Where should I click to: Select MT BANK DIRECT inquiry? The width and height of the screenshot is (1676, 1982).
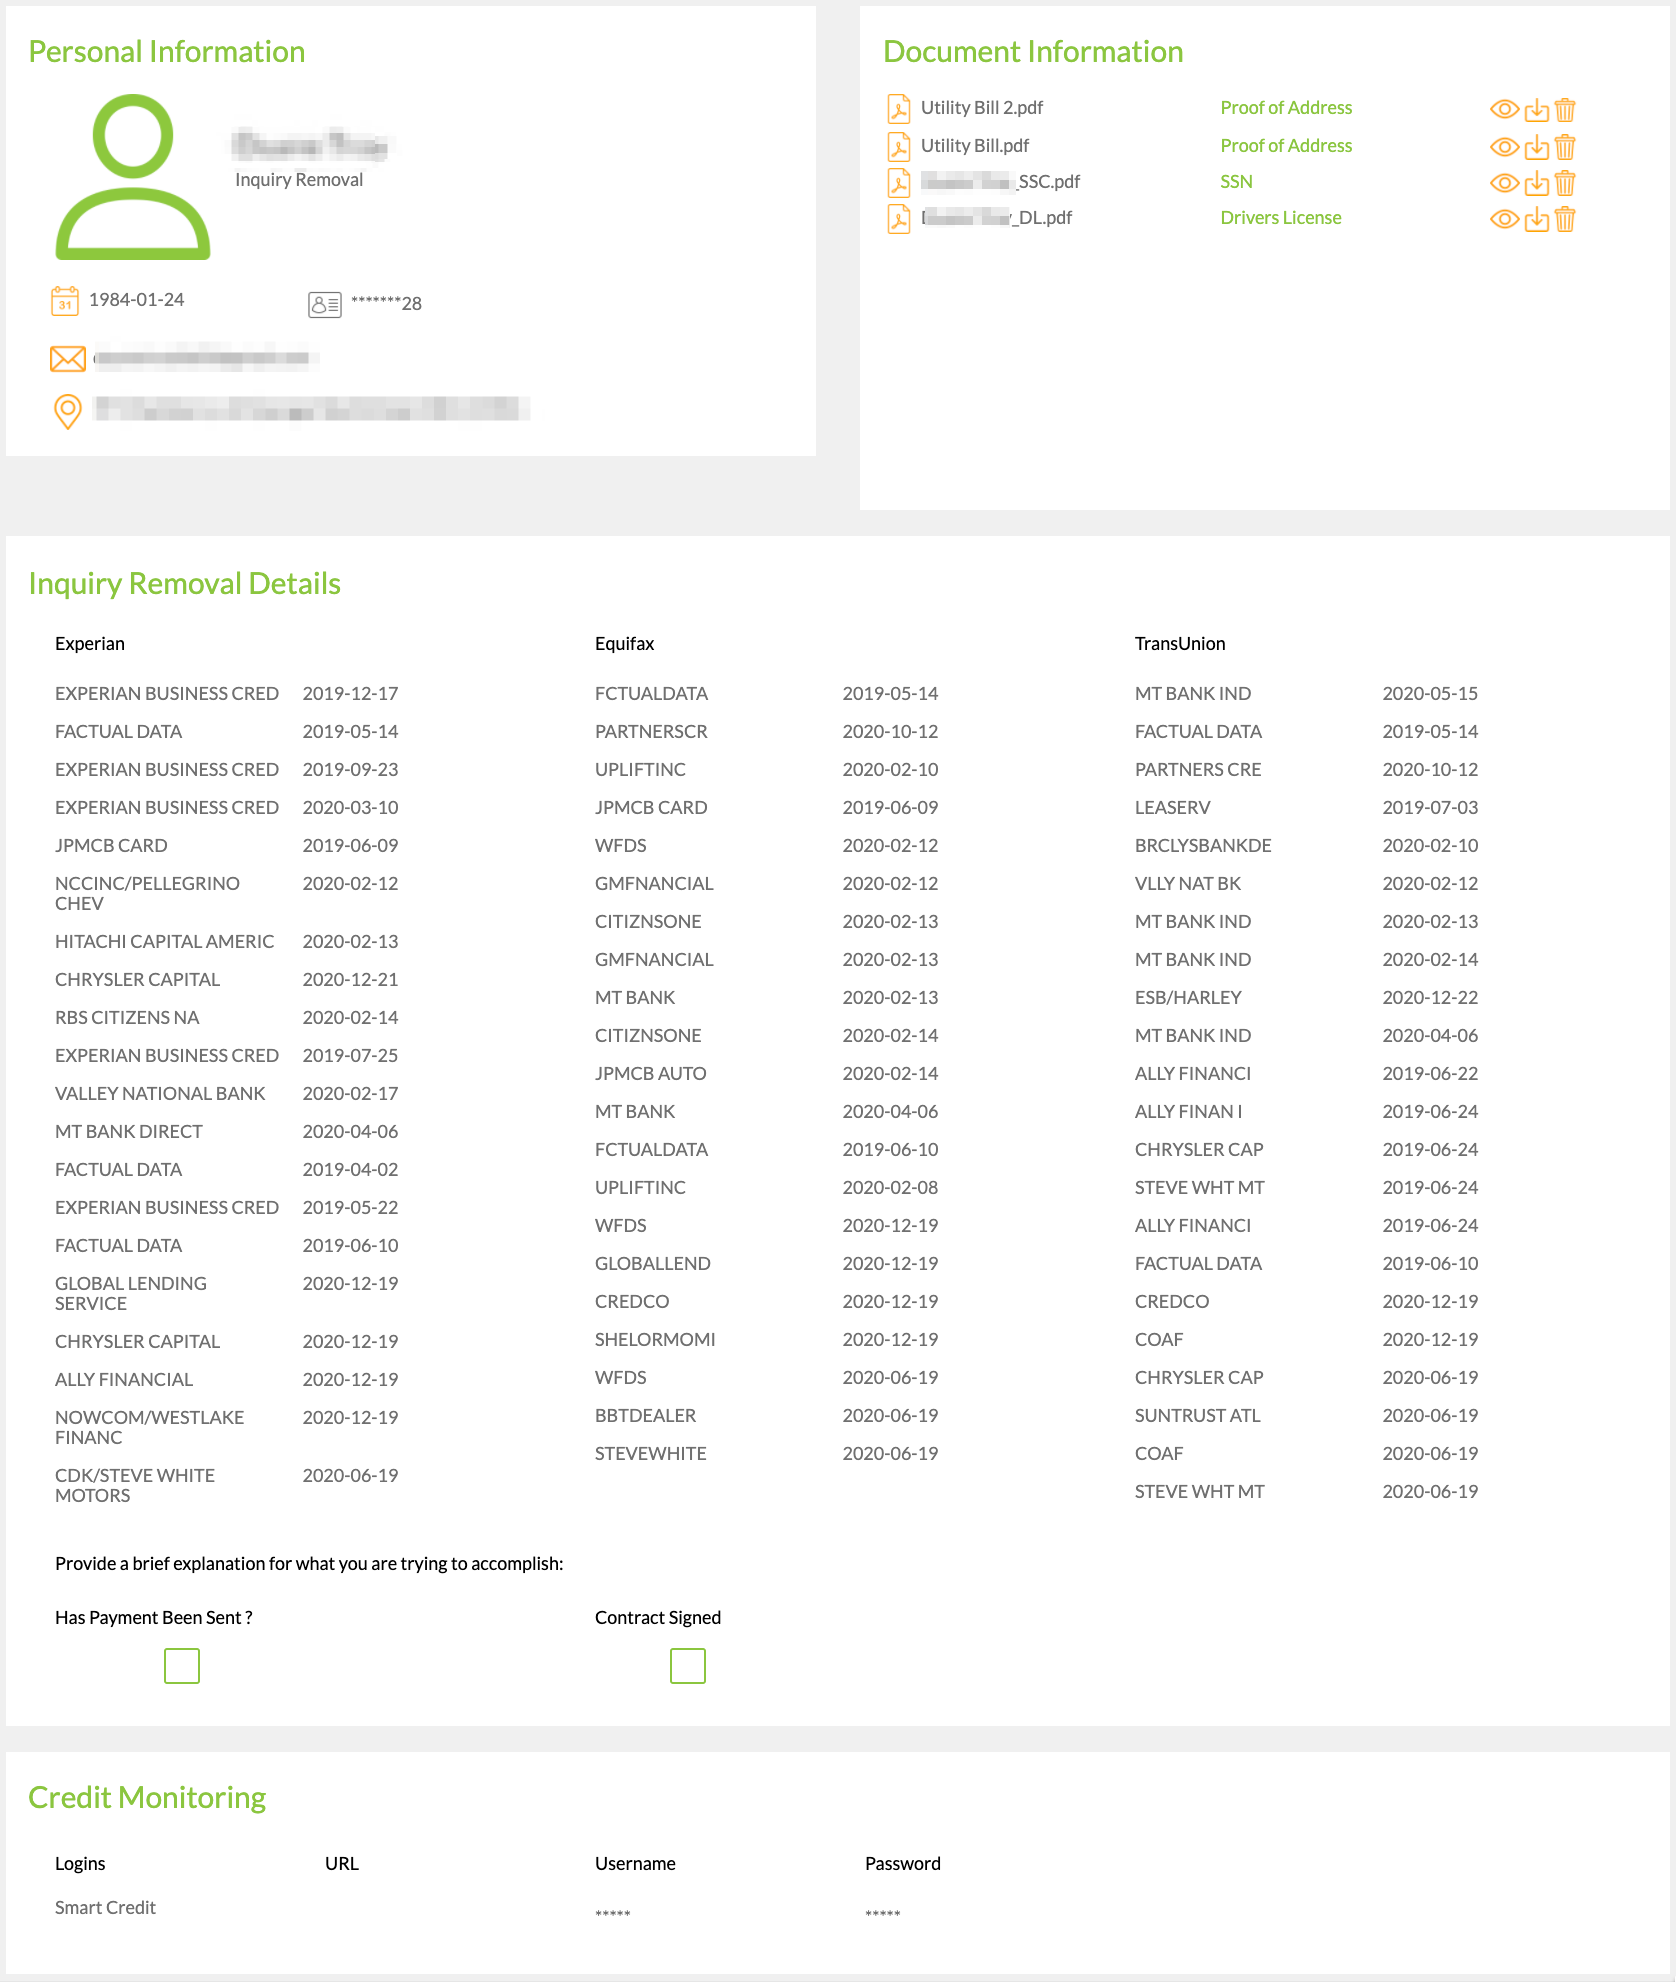click(x=129, y=1132)
